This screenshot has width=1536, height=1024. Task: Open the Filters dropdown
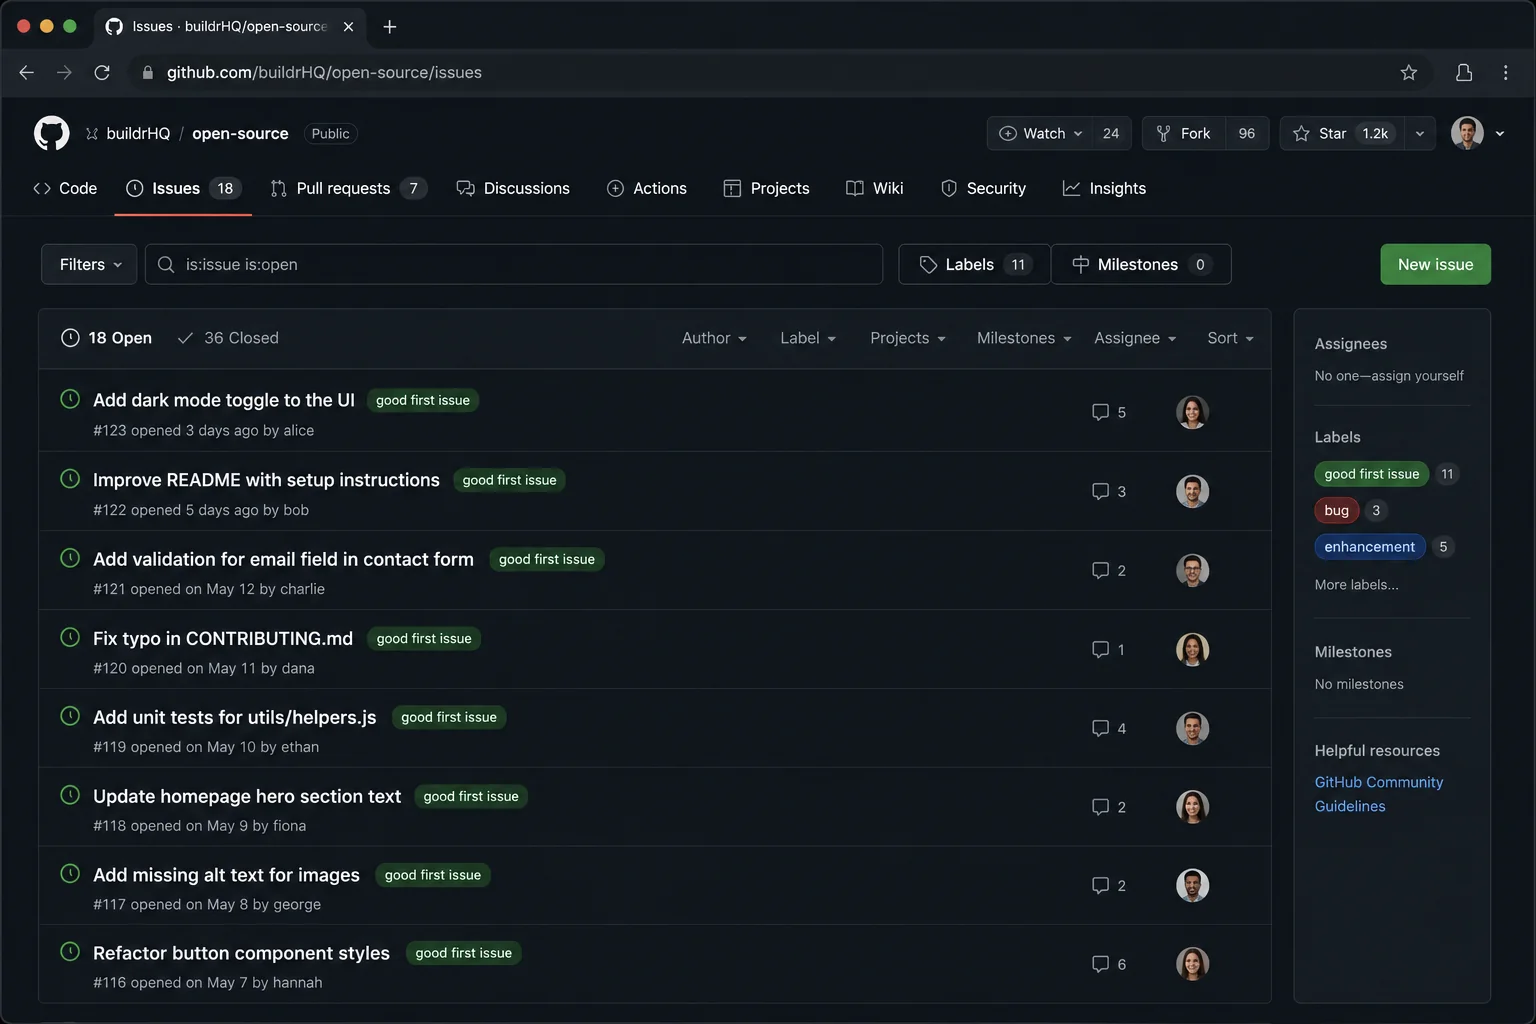coord(89,264)
